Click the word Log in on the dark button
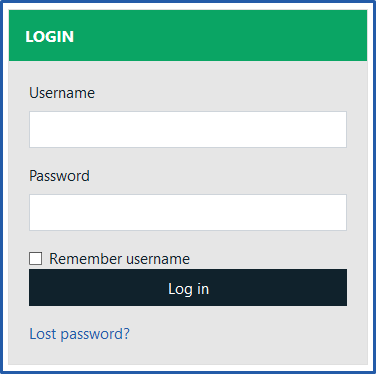376x374 pixels. [x=188, y=289]
